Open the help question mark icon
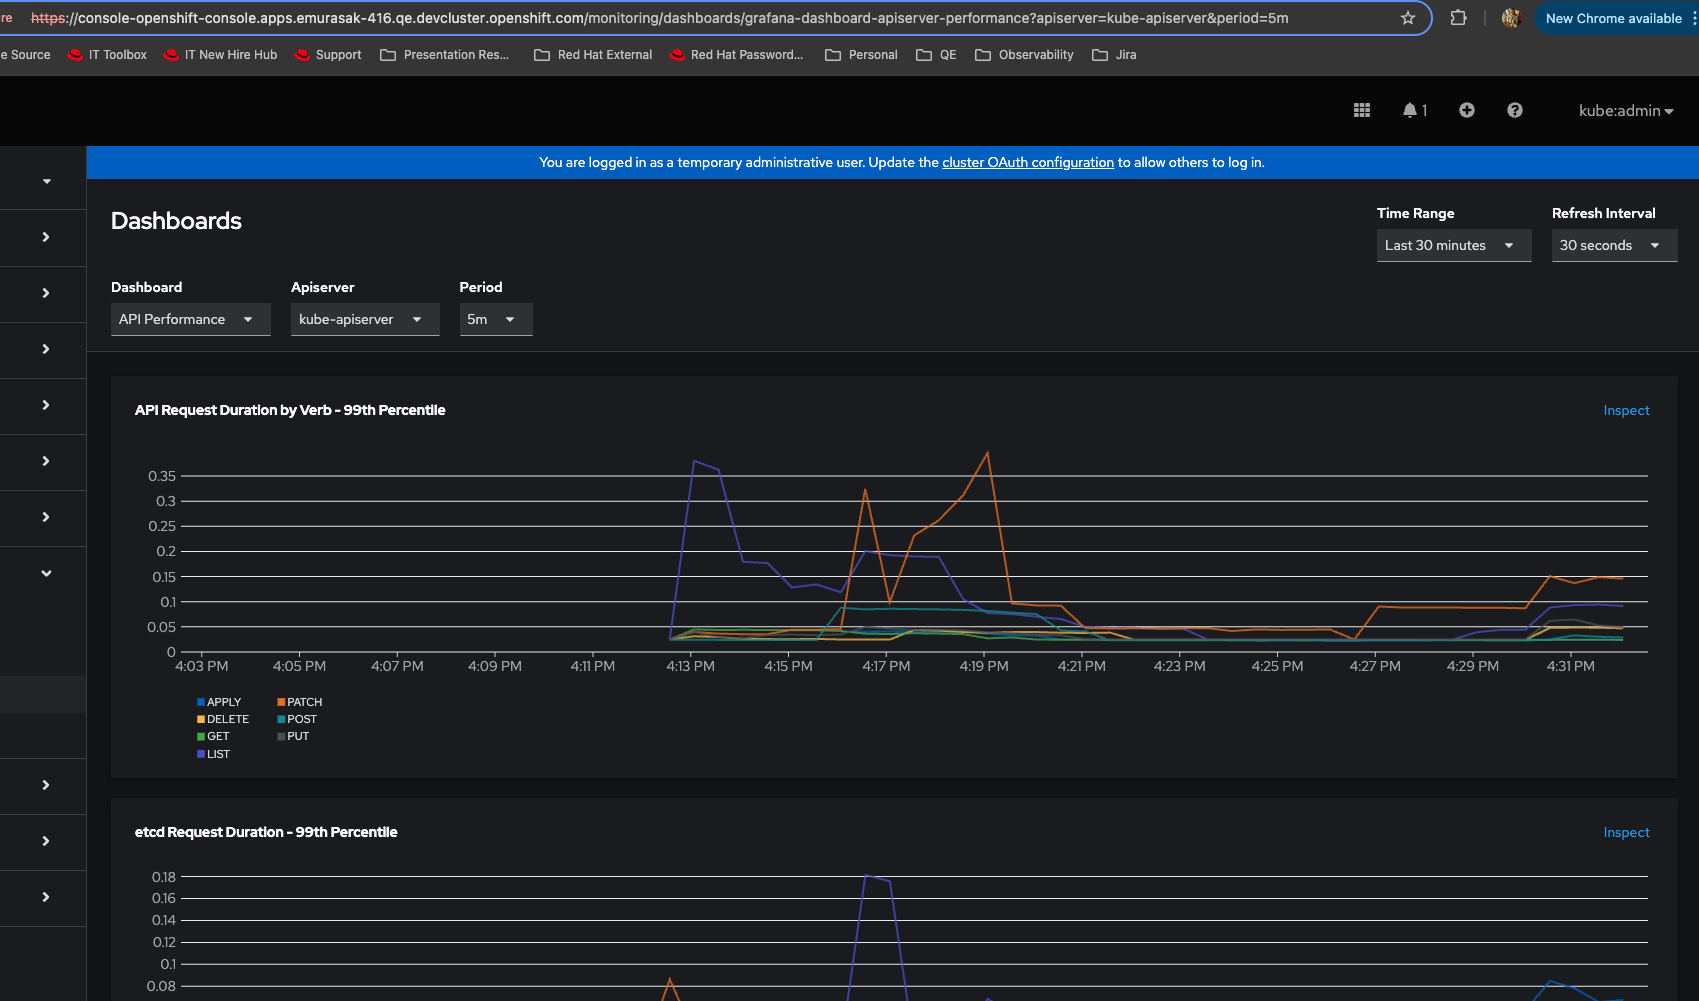1699x1001 pixels. pyautogui.click(x=1514, y=111)
